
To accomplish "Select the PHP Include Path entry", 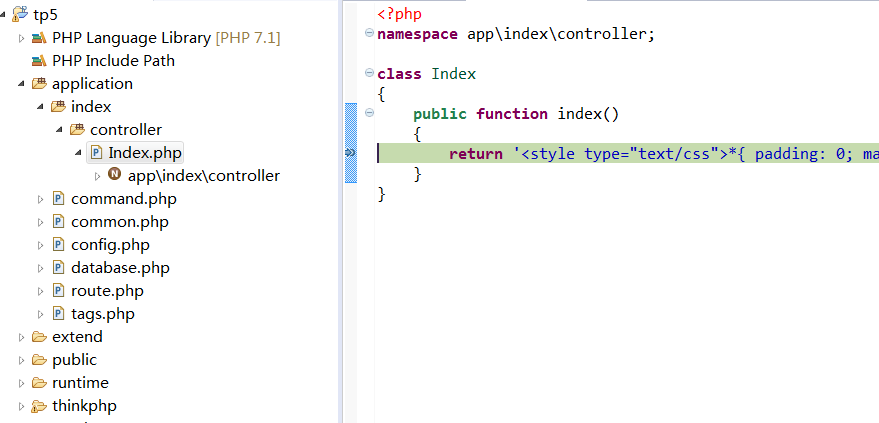I will click(x=114, y=61).
